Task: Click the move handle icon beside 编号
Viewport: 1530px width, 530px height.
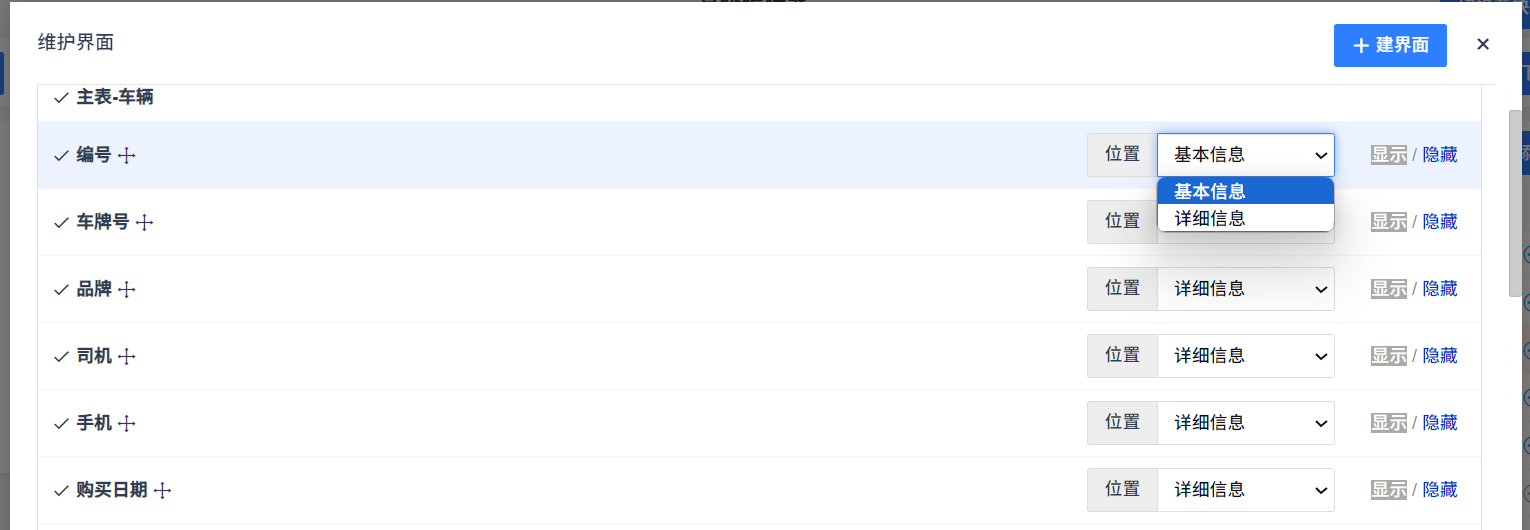Action: click(127, 156)
